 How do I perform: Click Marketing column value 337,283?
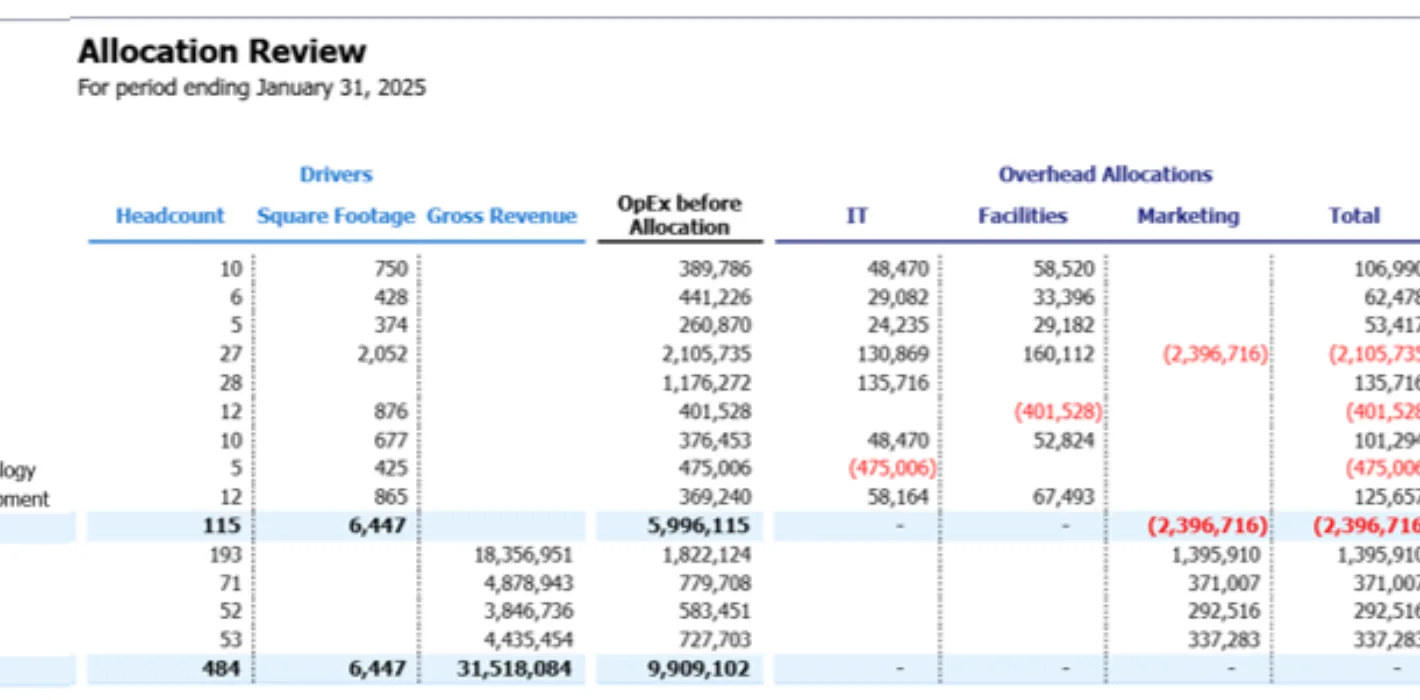pyautogui.click(x=1224, y=640)
